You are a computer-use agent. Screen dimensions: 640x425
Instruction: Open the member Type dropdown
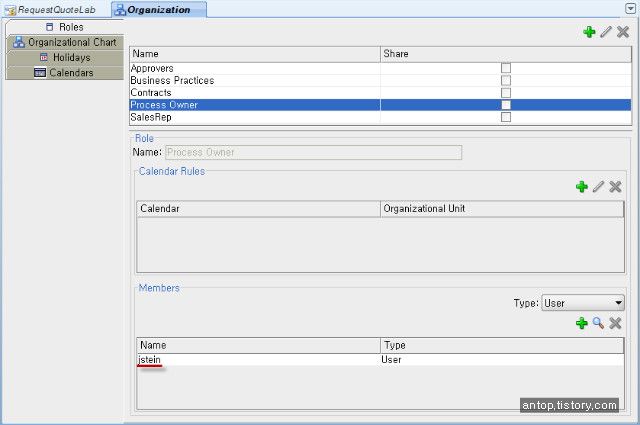[583, 303]
